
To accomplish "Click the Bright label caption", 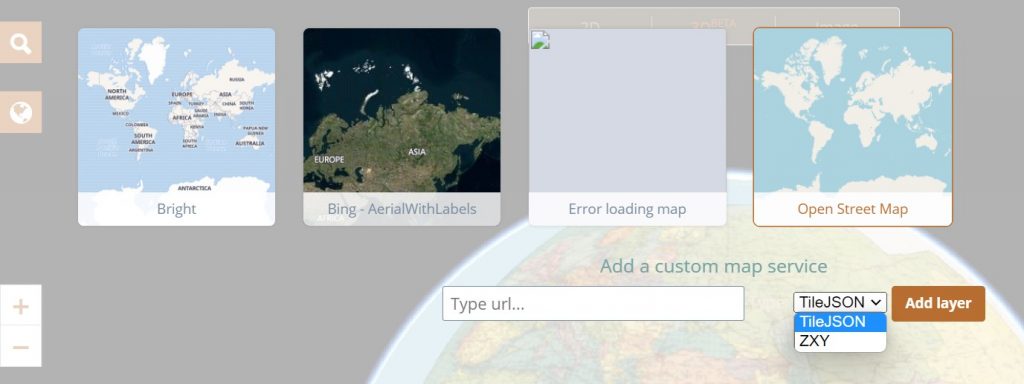I will pos(176,210).
